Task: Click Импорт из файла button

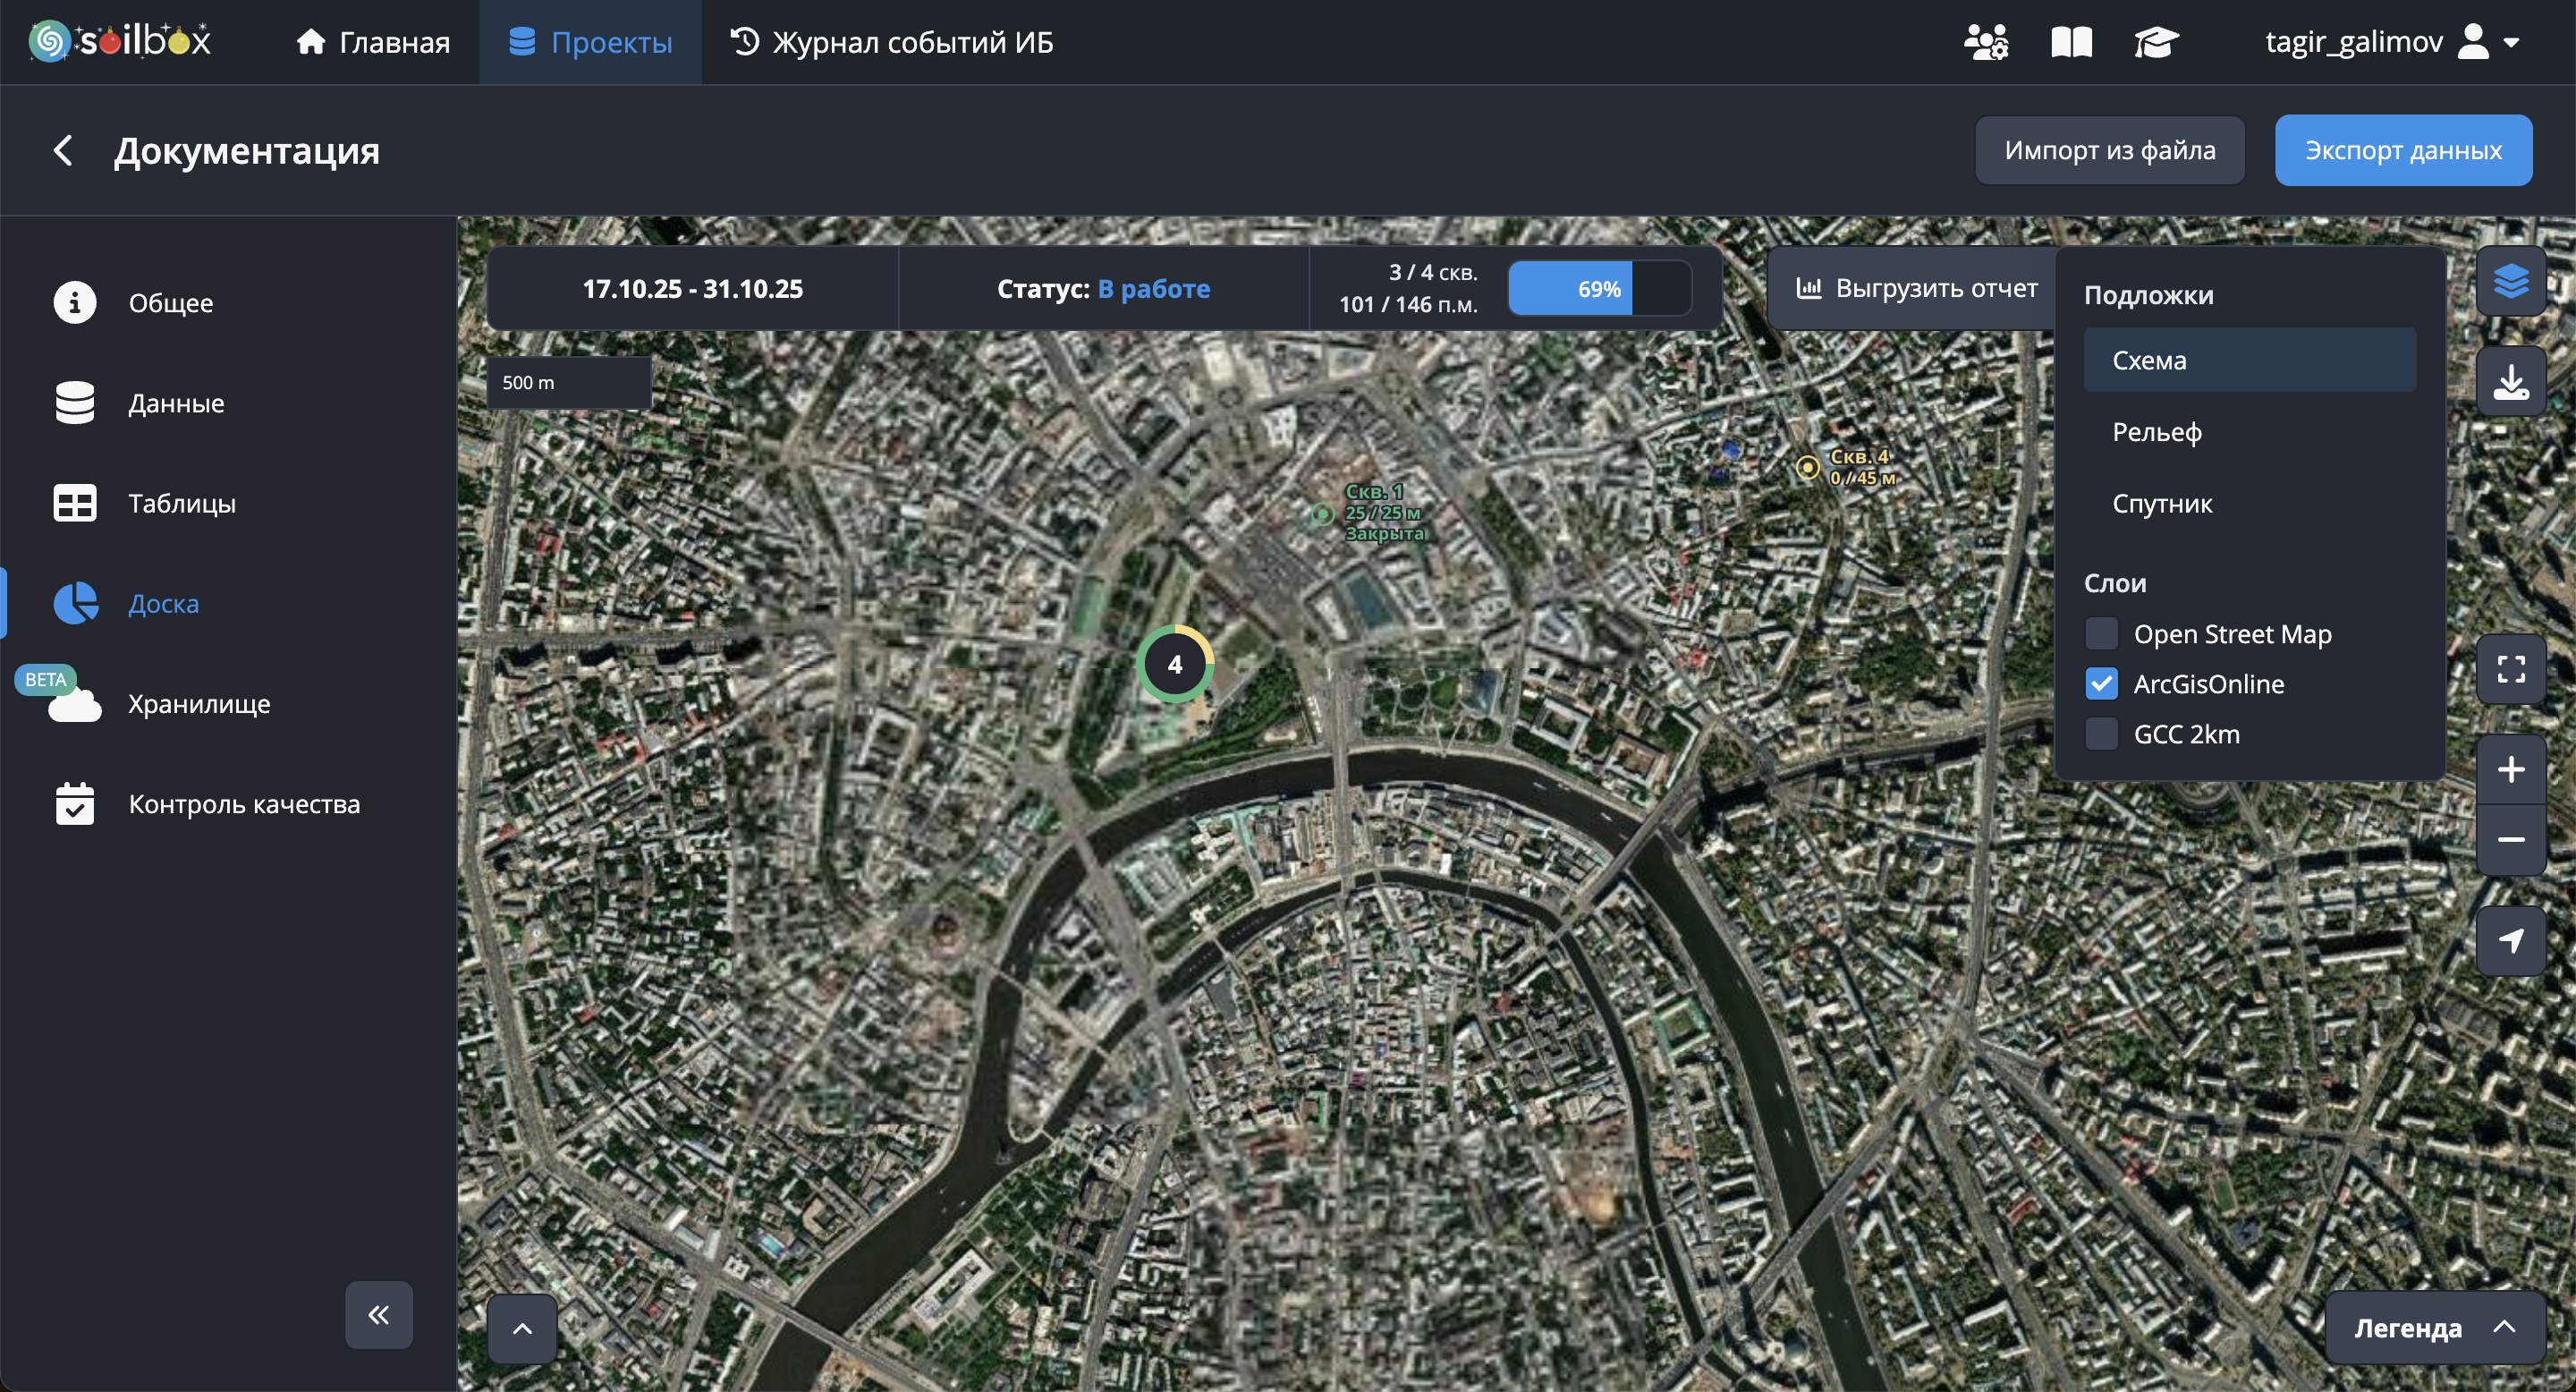Action: [x=2109, y=150]
